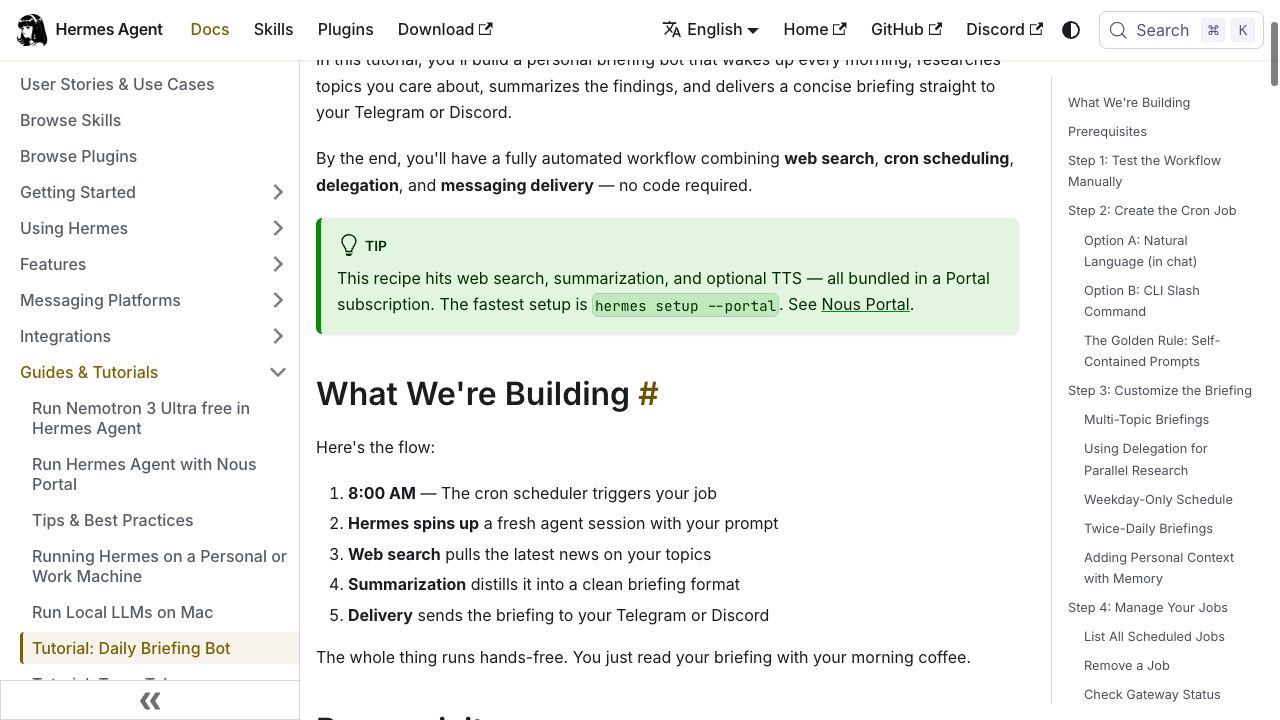Open the English language dropdown
Image resolution: width=1280 pixels, height=720 pixels.
711,30
